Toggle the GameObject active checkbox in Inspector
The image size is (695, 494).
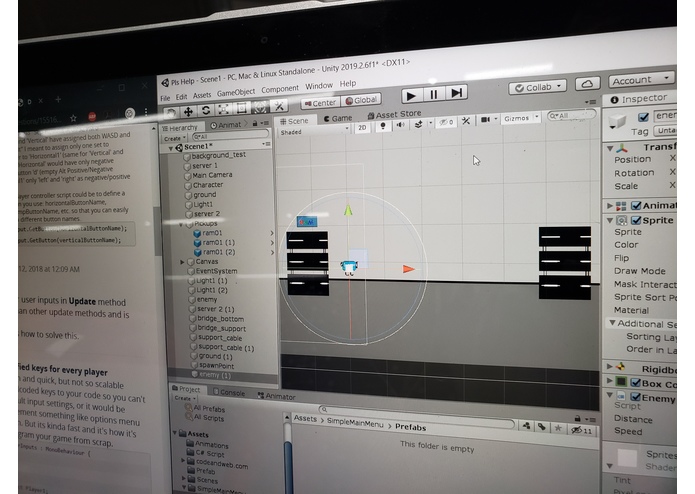point(643,117)
